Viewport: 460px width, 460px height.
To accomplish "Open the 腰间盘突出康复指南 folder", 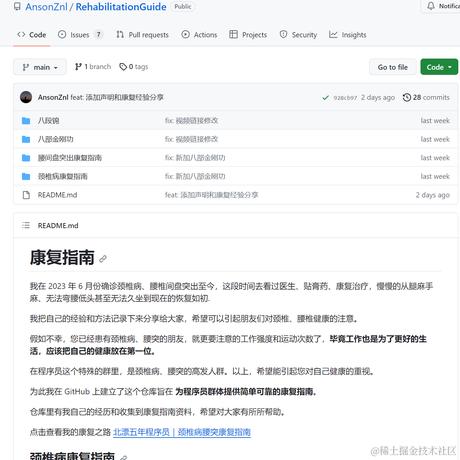I will 70,158.
